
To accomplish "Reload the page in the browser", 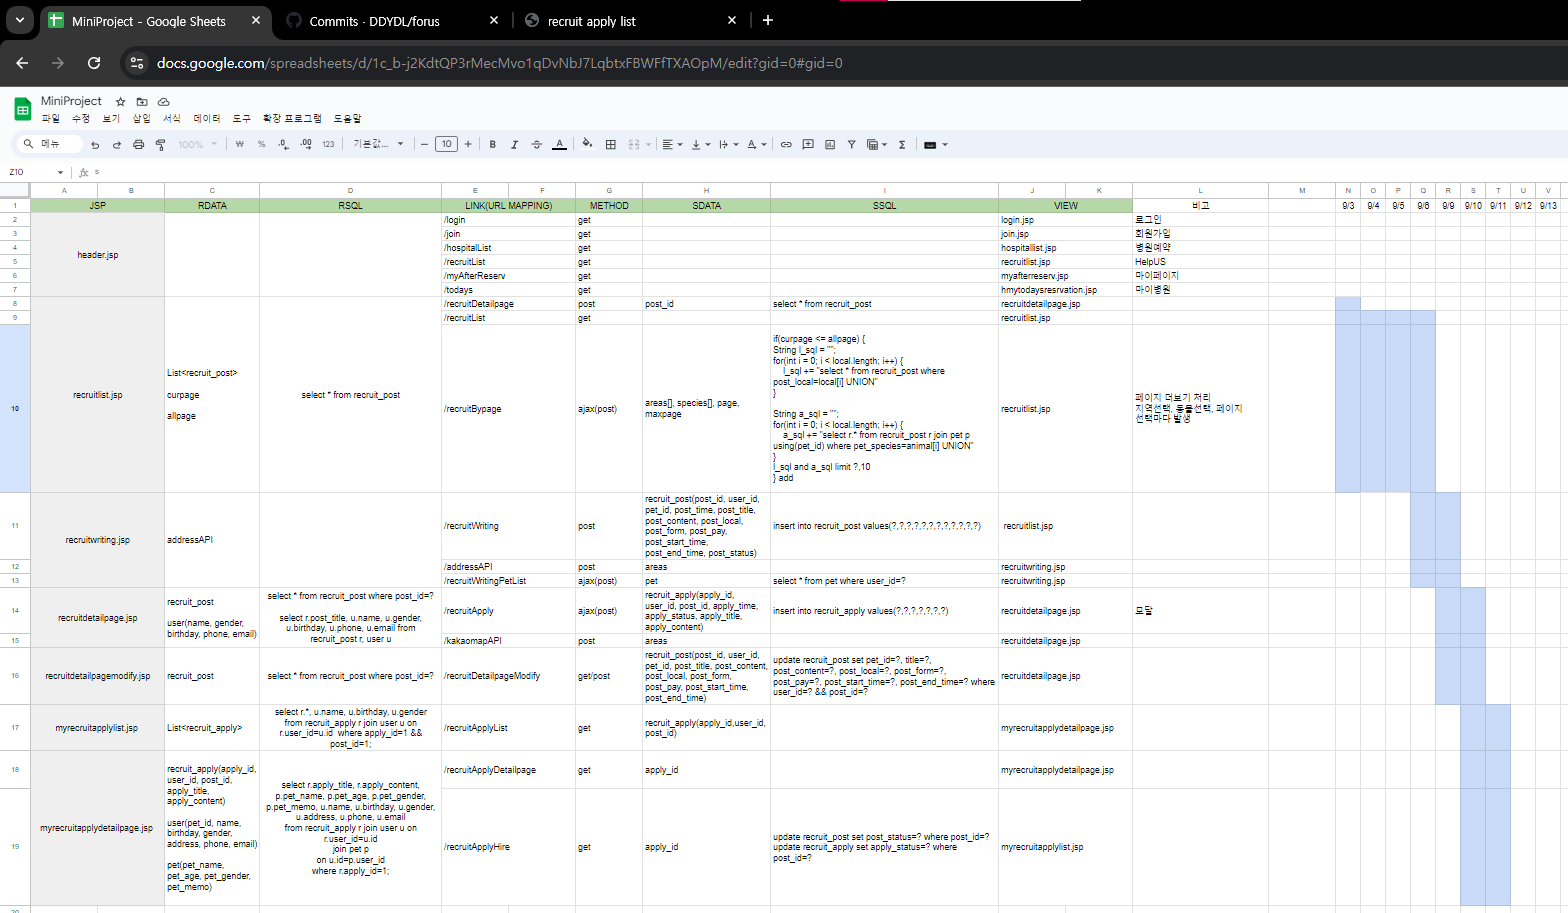I will click(x=94, y=63).
